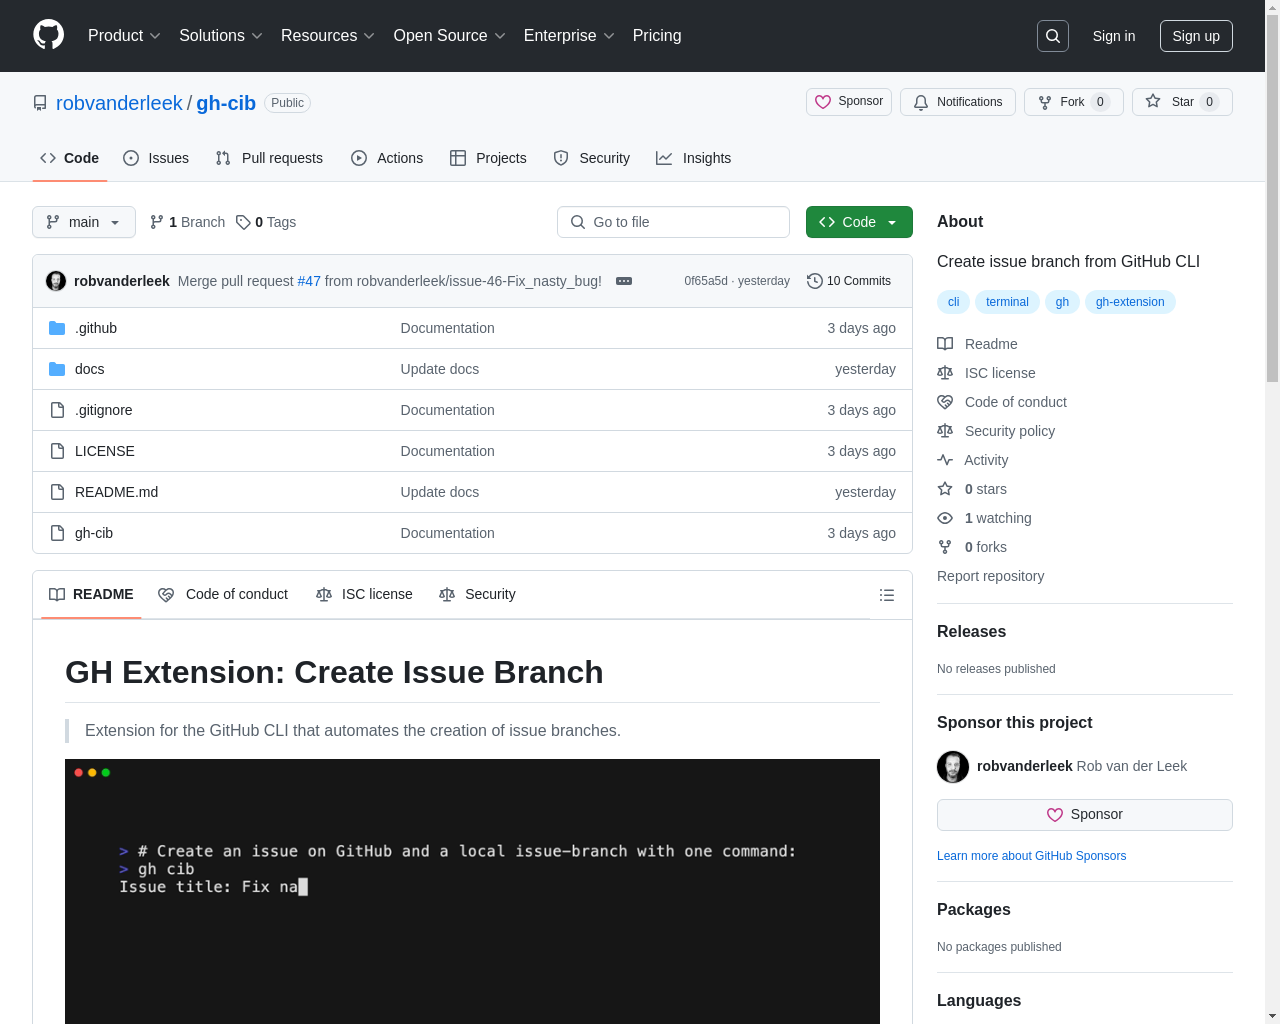Open the Insights tab
Viewport: 1280px width, 1024px height.
click(694, 158)
